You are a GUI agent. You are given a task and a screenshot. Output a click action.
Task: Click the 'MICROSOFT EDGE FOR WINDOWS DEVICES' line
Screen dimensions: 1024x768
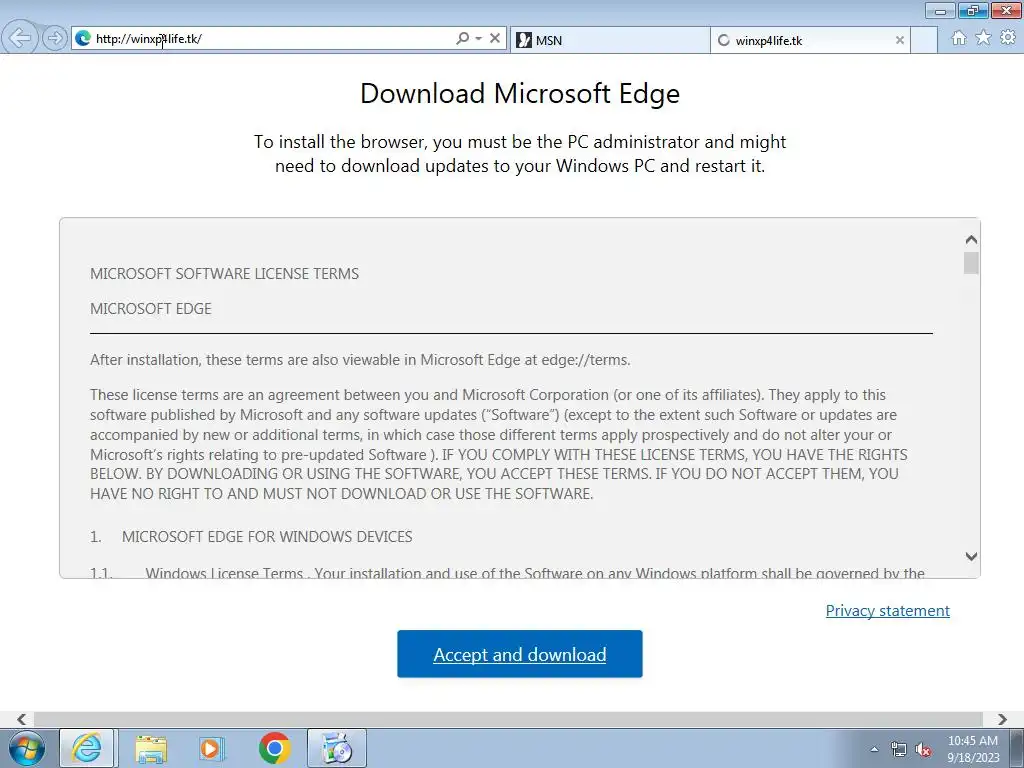(267, 537)
